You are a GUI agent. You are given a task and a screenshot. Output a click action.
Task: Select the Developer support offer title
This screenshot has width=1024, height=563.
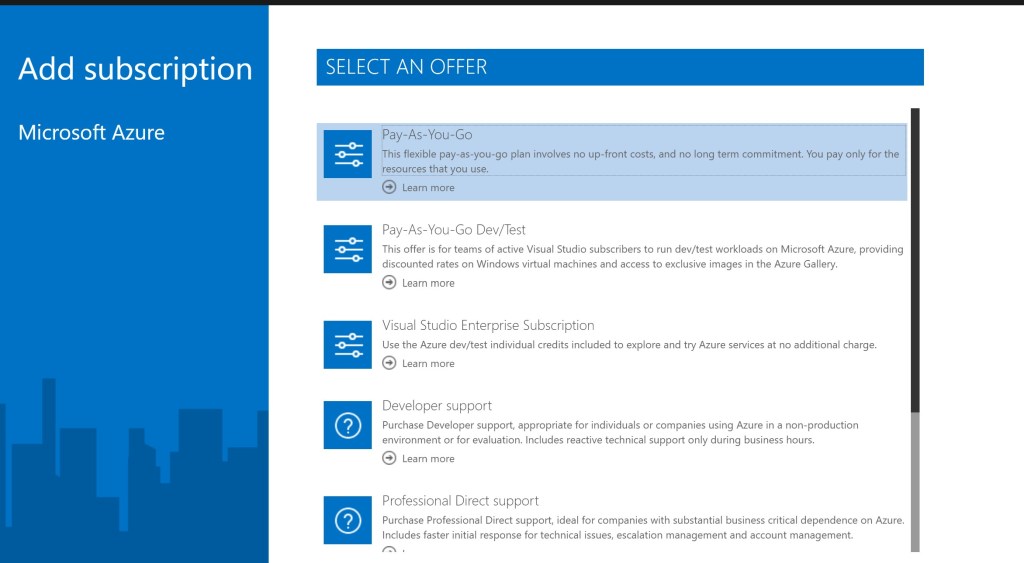tap(437, 406)
